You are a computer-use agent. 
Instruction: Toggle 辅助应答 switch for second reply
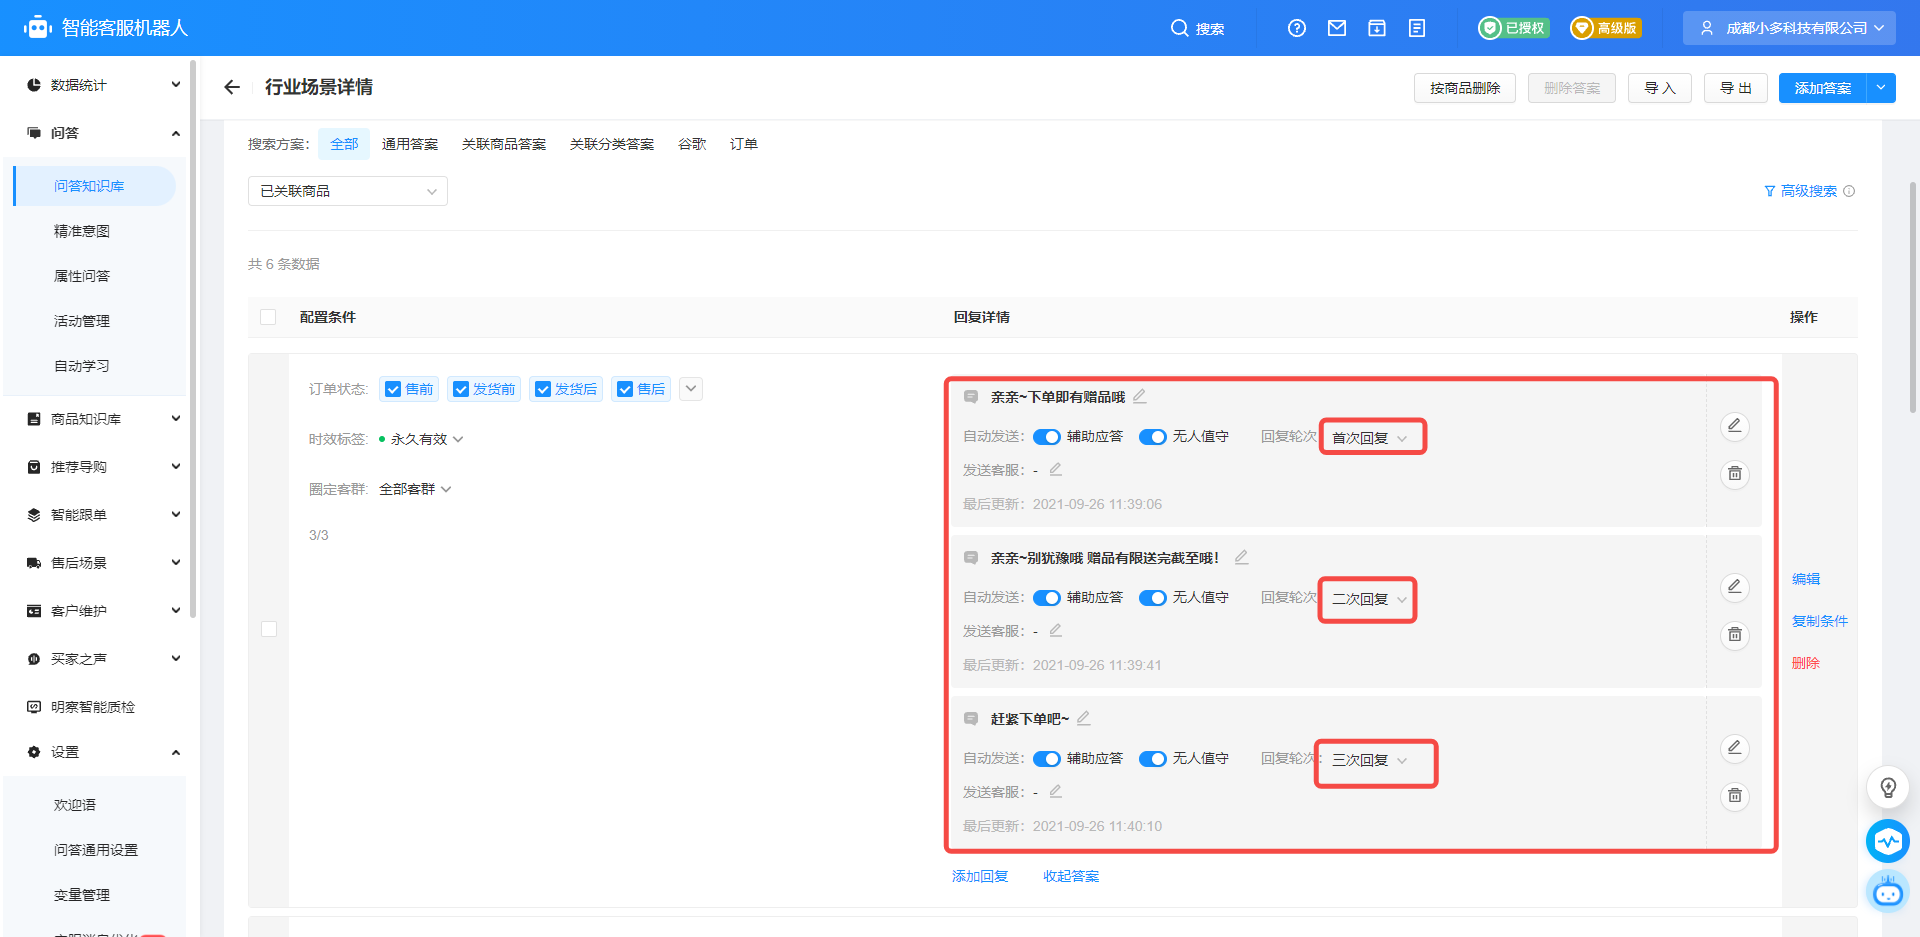tap(1047, 598)
